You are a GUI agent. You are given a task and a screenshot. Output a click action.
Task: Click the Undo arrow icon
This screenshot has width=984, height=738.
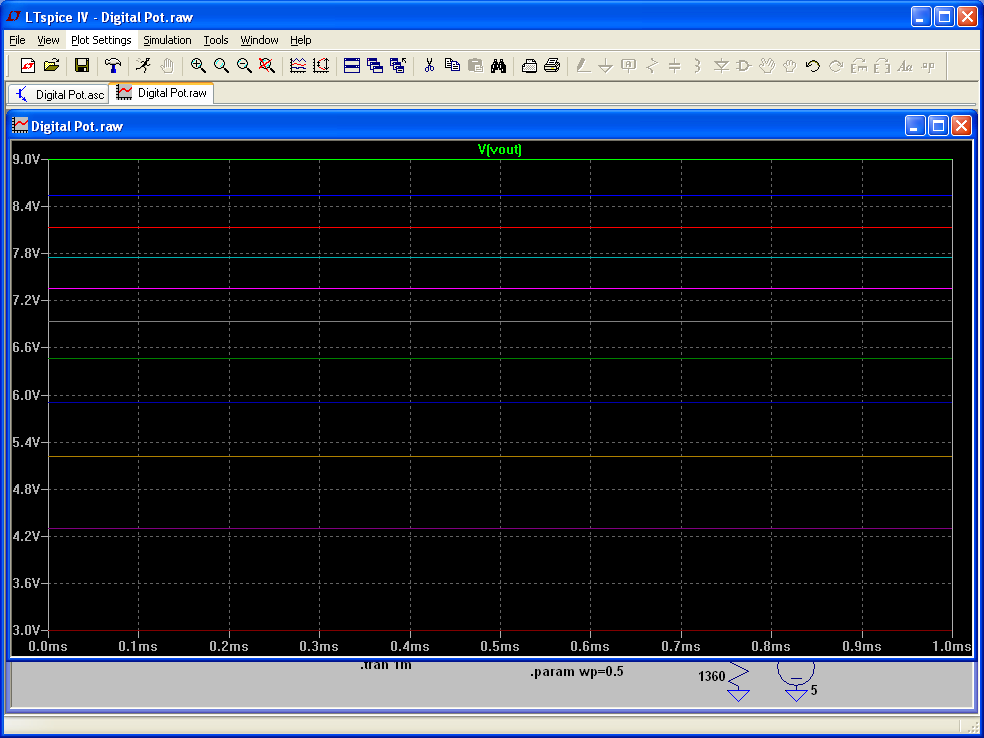coord(813,65)
